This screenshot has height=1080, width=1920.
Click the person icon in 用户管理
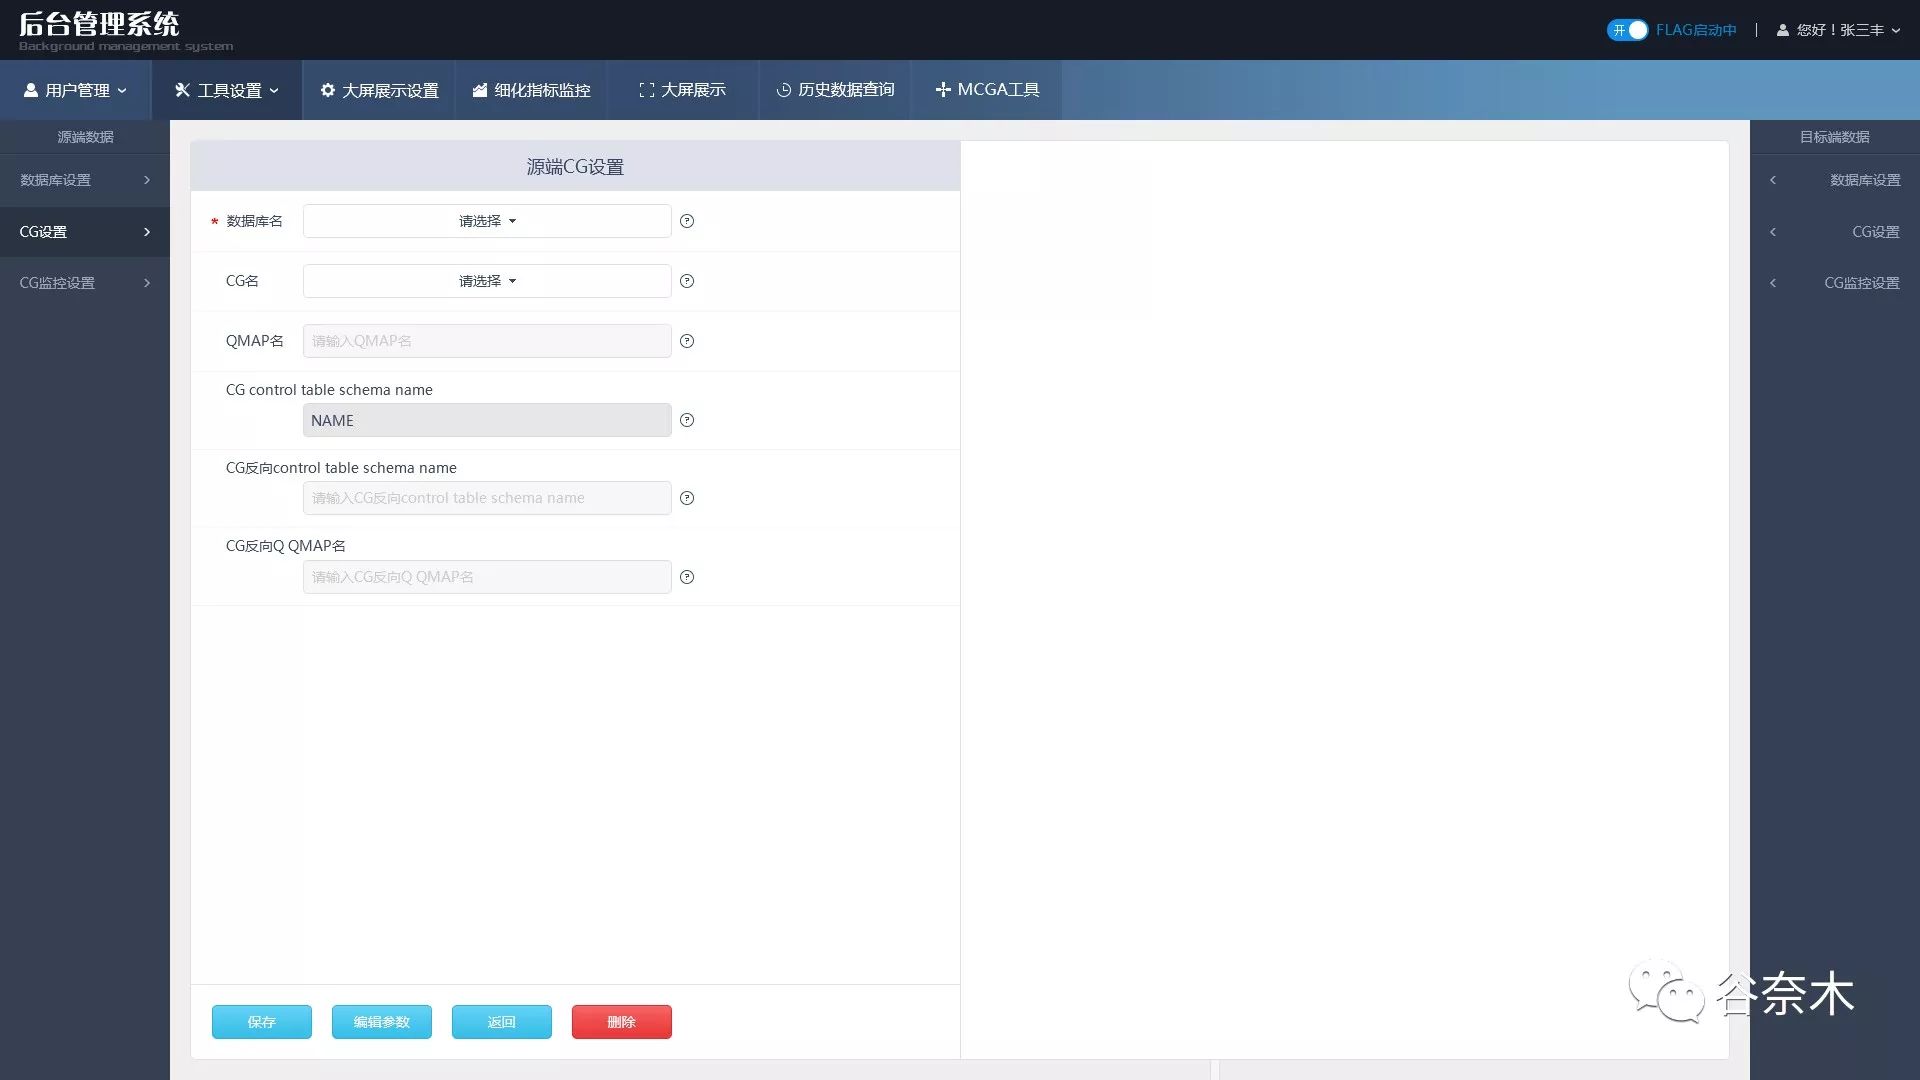point(31,90)
